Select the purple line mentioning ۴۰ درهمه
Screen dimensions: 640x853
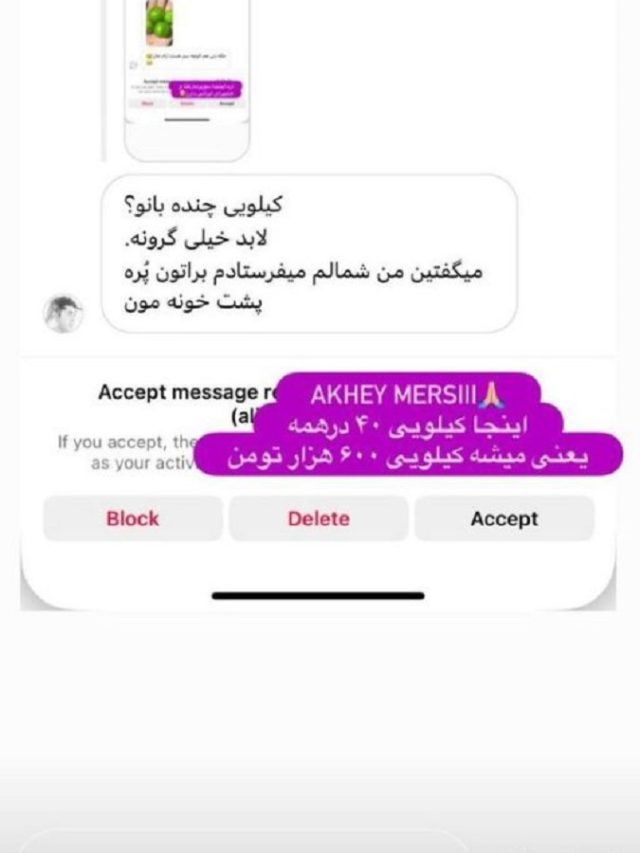coord(408,425)
